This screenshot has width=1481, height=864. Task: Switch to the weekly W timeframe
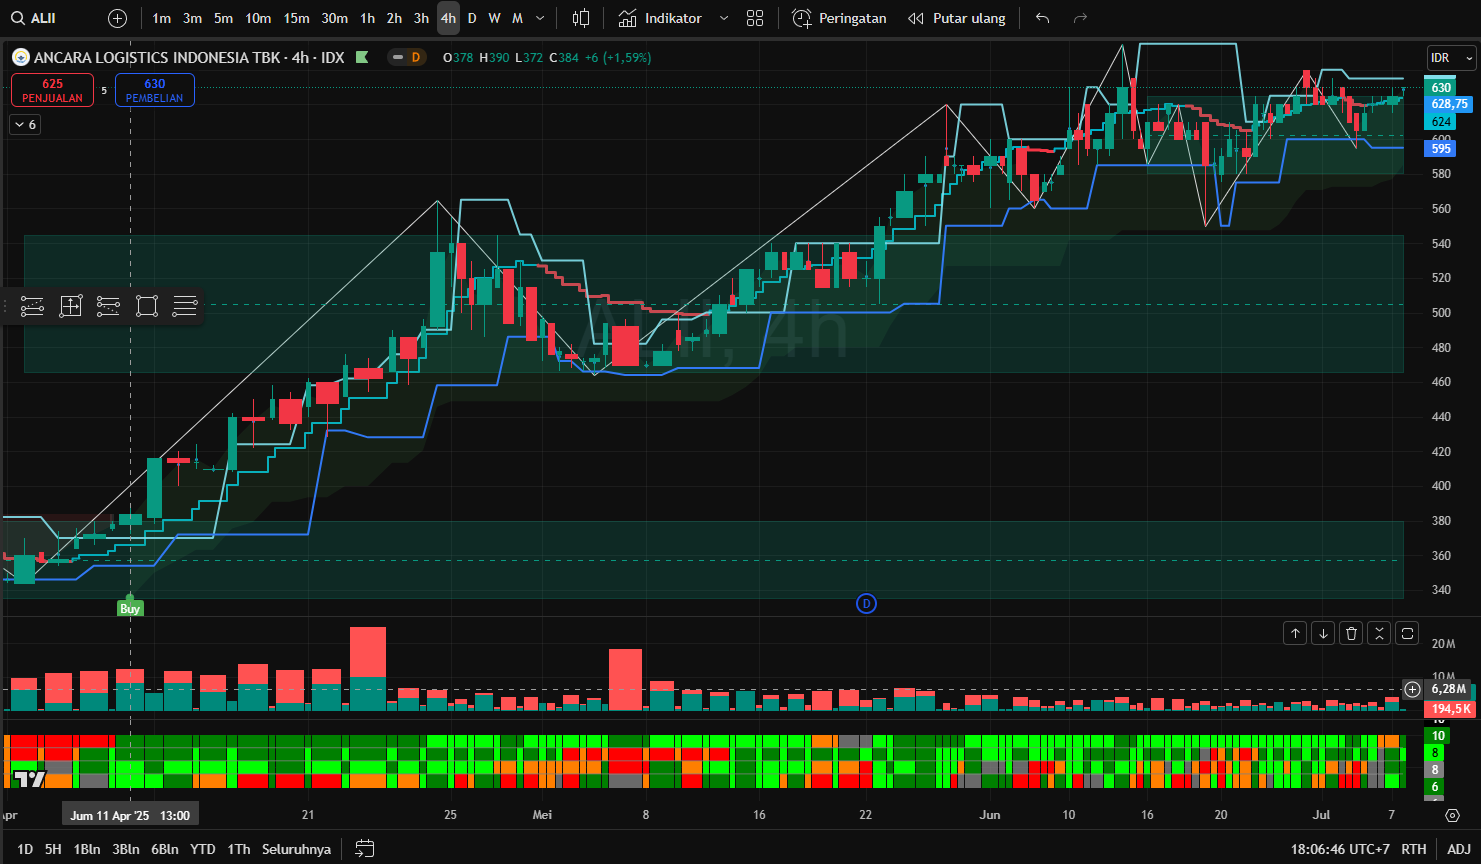[494, 18]
